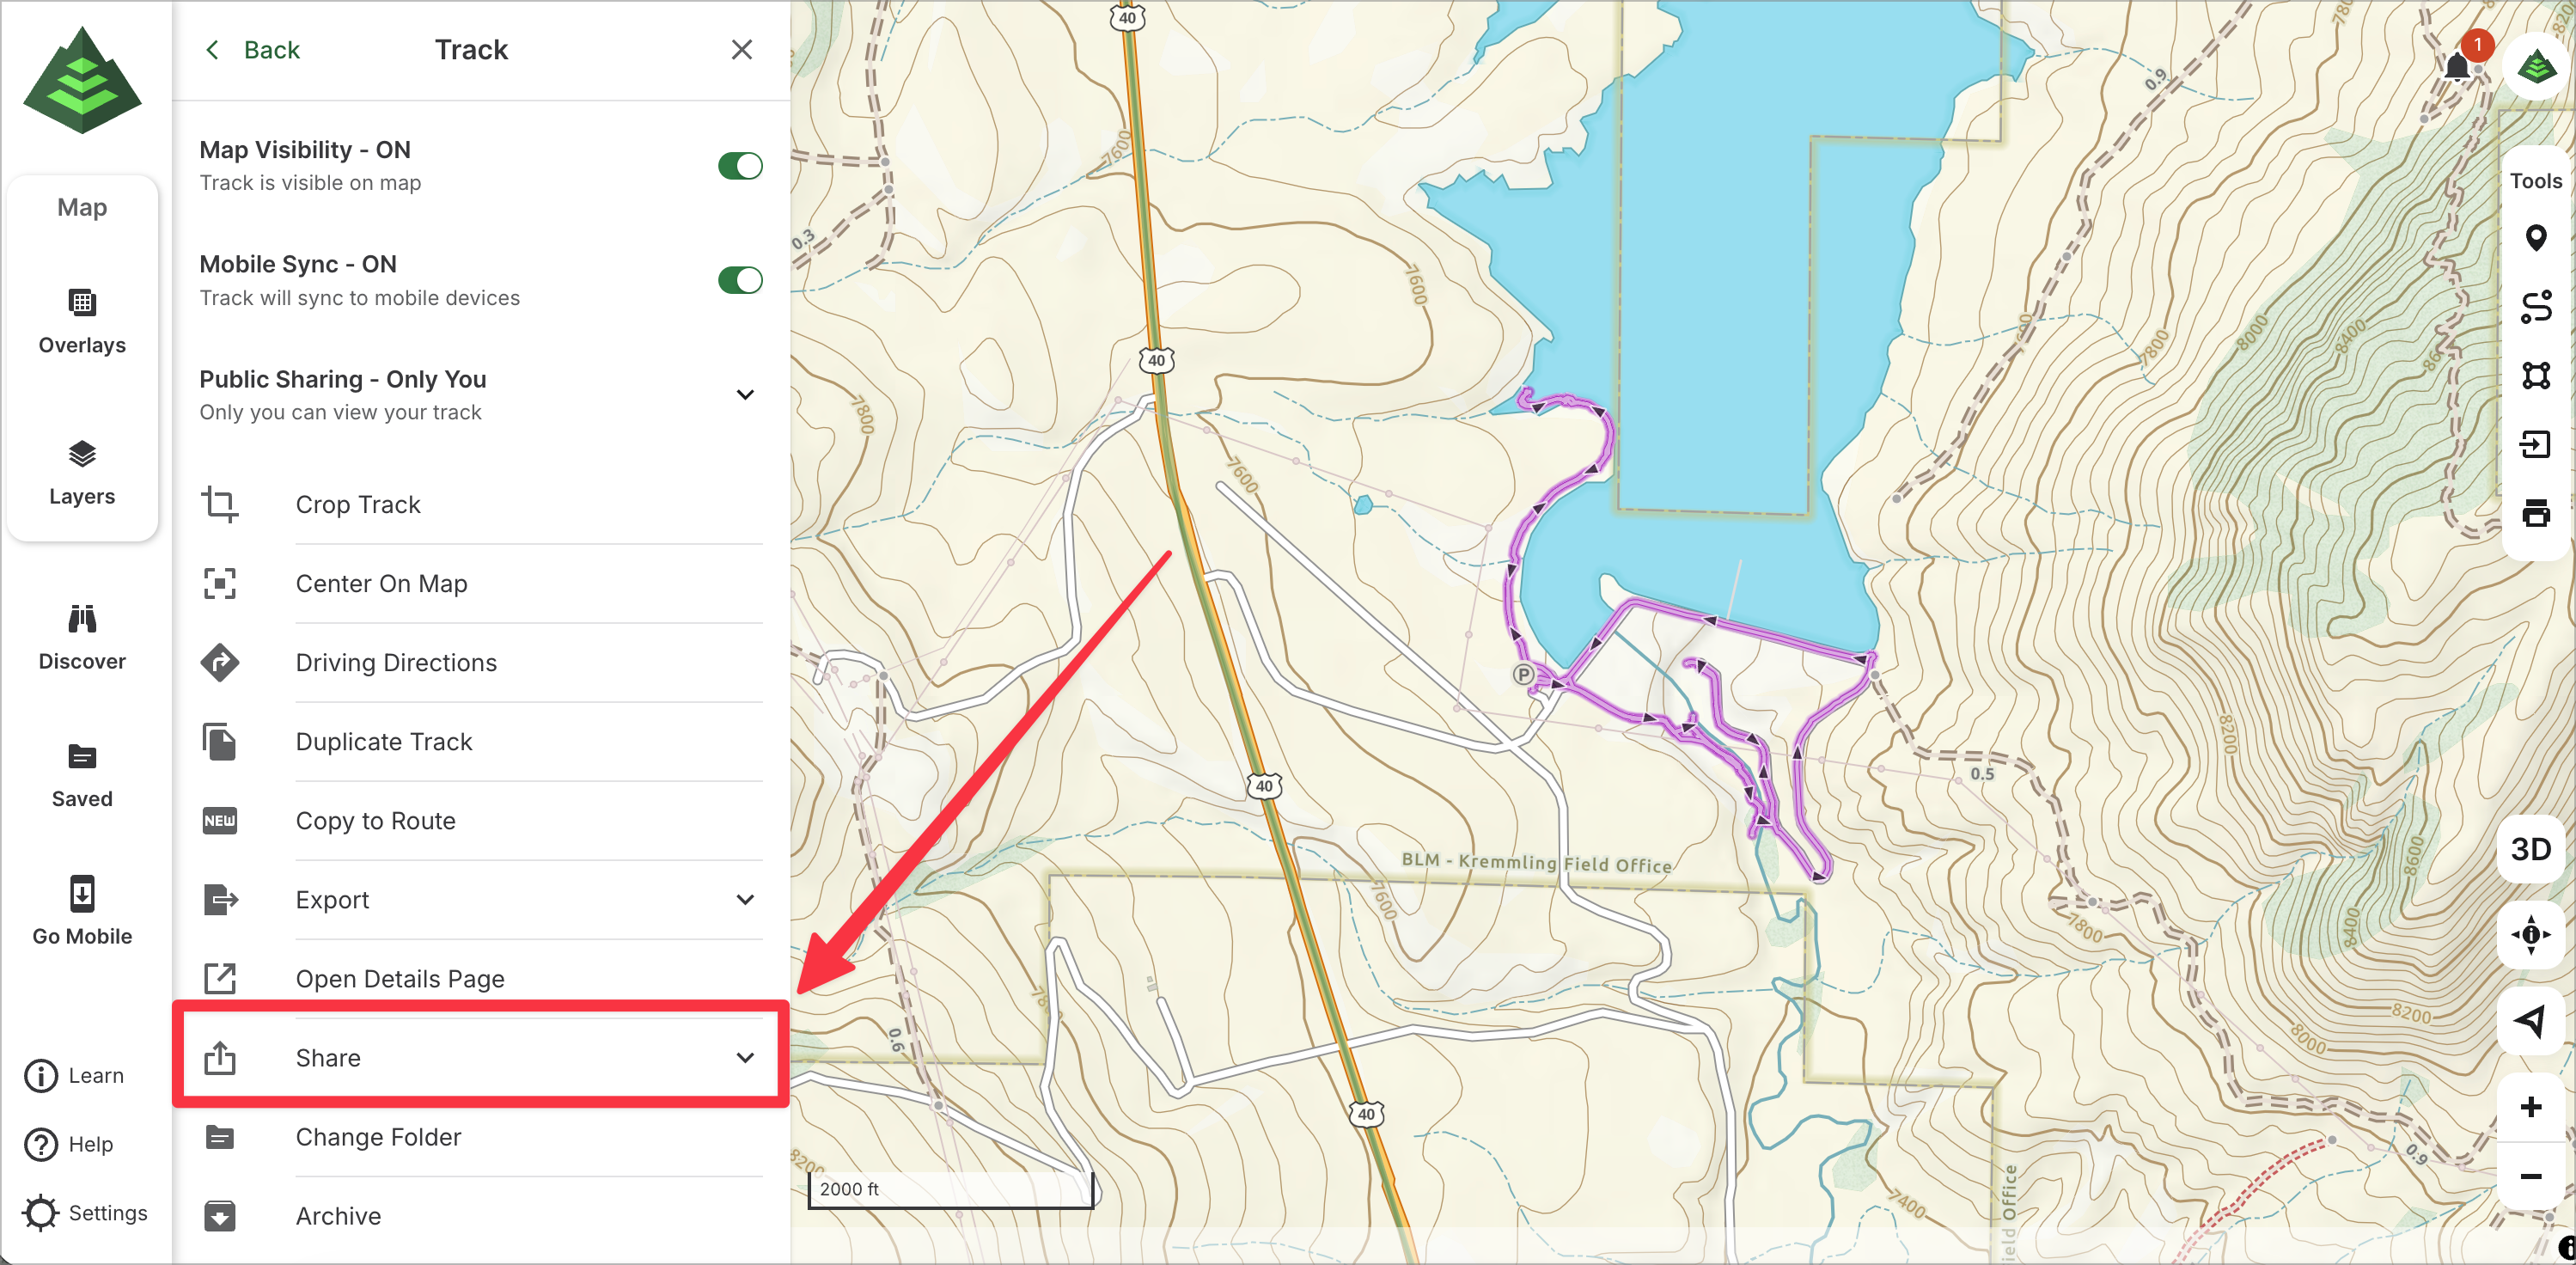Locate me with arrow icon
2576x1265 pixels.
(x=2530, y=1020)
